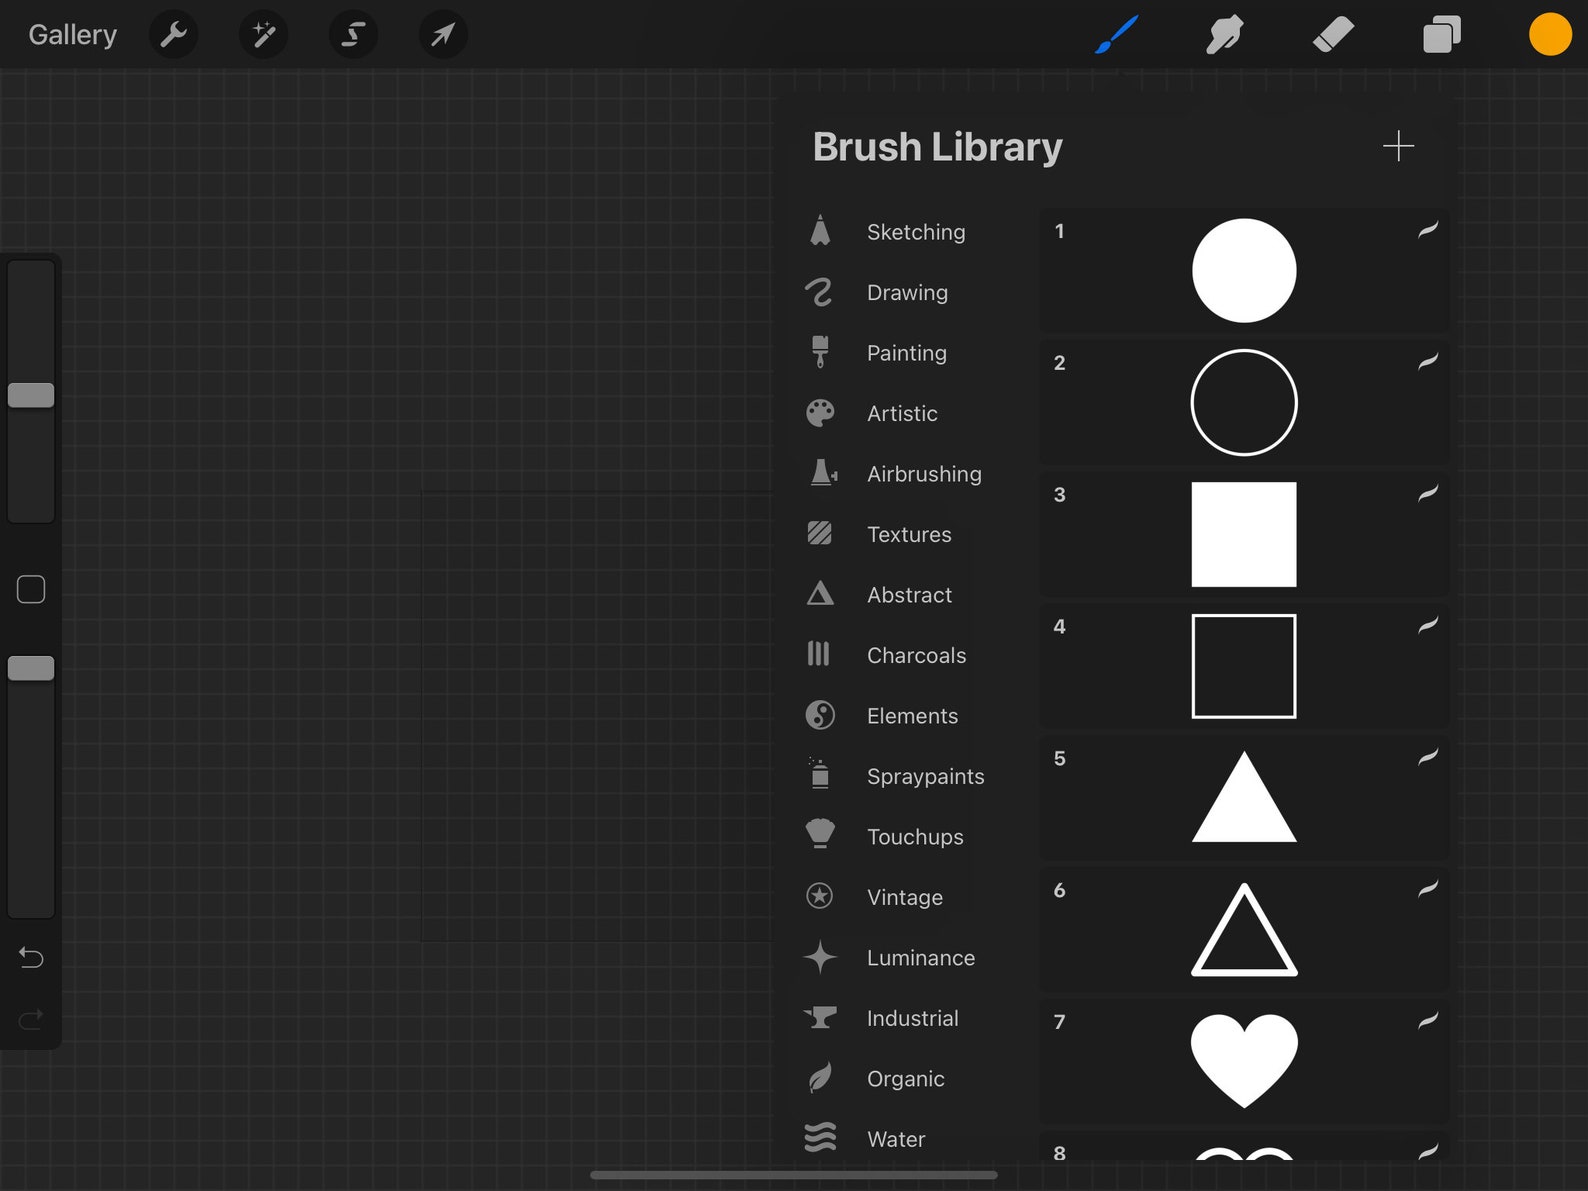Tap the Industrial anvil icon
The height and width of the screenshot is (1191, 1588).
tap(820, 1017)
